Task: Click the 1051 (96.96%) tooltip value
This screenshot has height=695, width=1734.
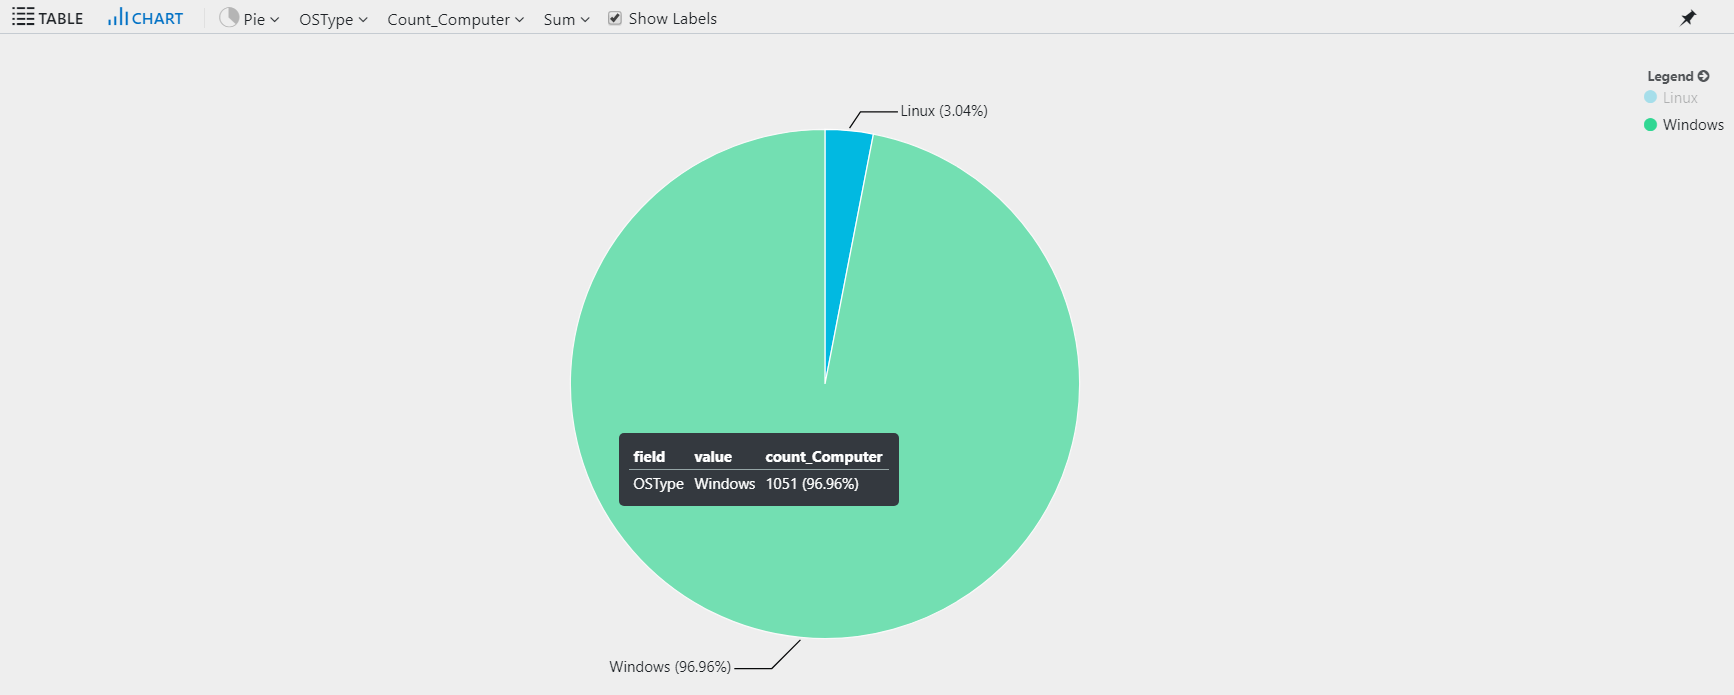Action: click(x=812, y=484)
